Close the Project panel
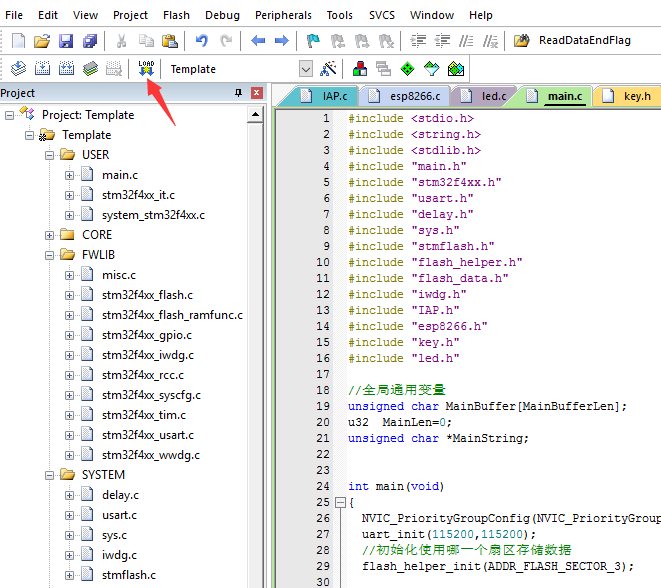The image size is (661, 588). pos(257,93)
